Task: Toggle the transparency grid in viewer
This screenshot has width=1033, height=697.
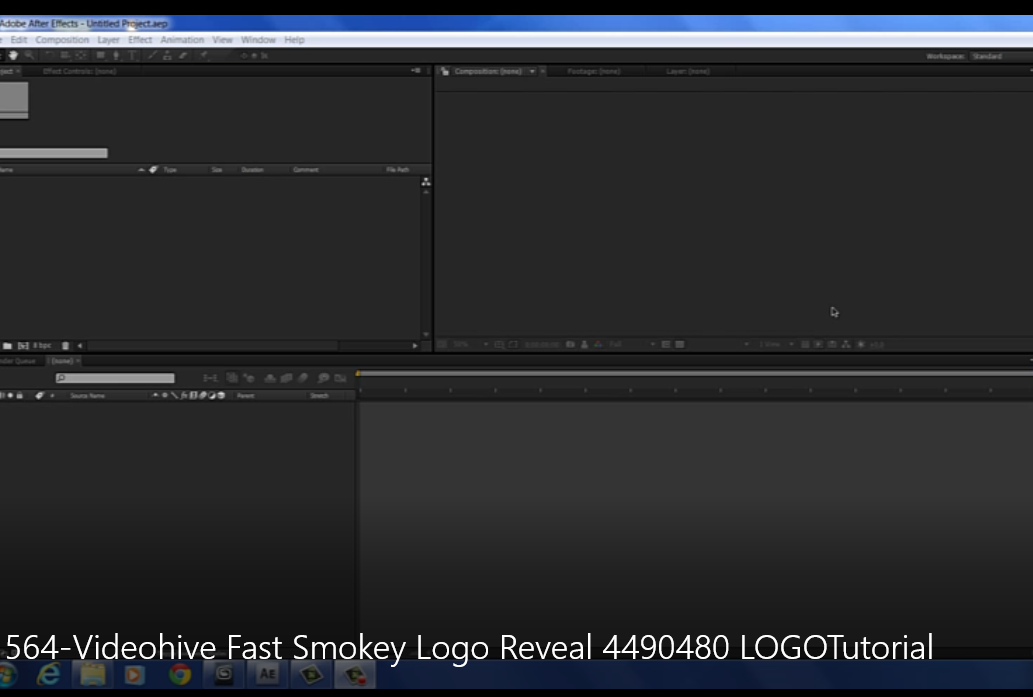Action: coord(680,345)
